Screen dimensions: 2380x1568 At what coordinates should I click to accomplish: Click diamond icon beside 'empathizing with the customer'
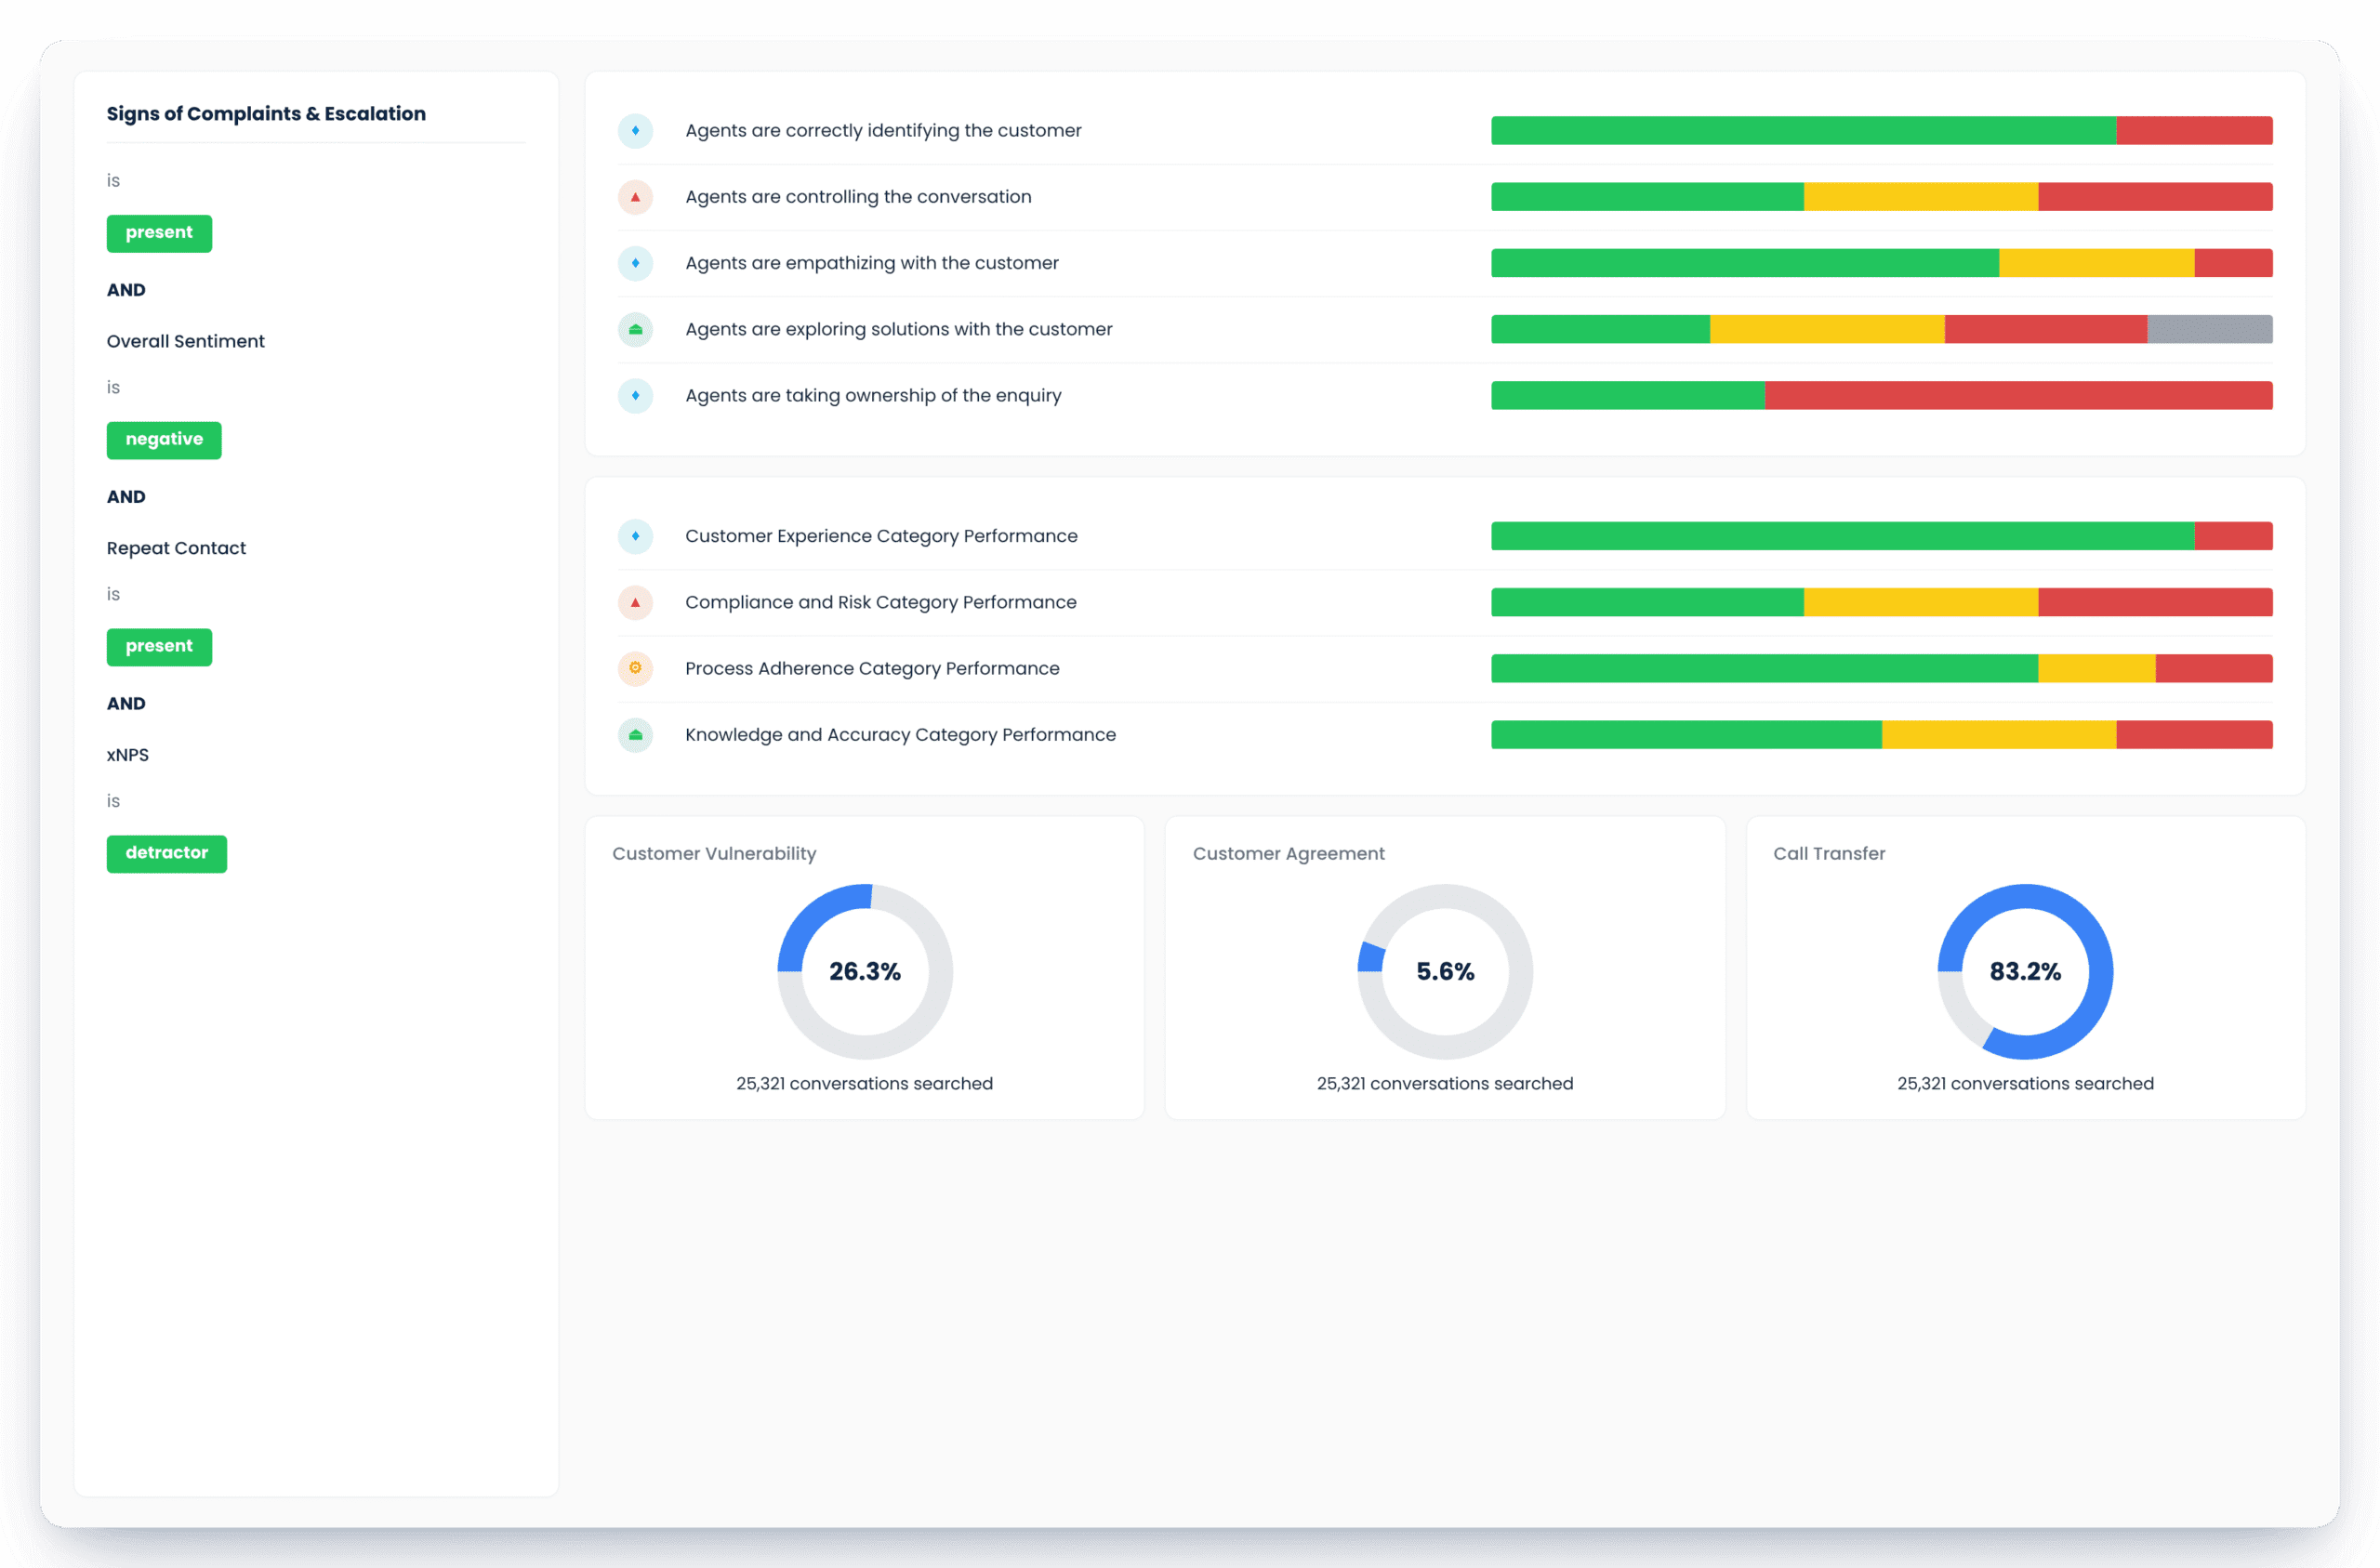tap(635, 263)
